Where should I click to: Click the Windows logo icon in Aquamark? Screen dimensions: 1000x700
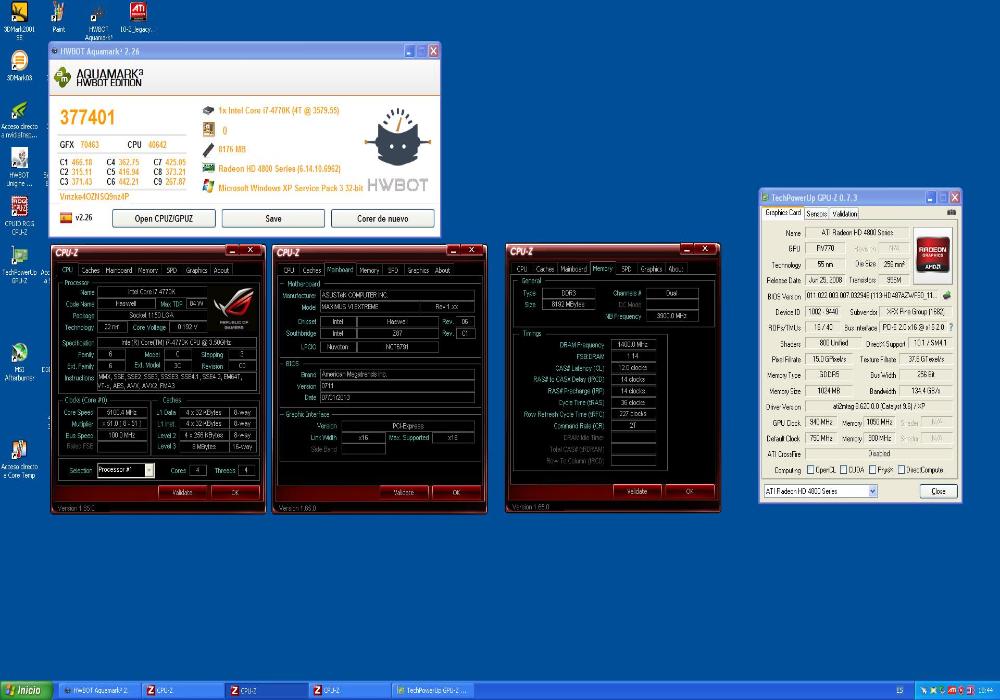(x=208, y=186)
